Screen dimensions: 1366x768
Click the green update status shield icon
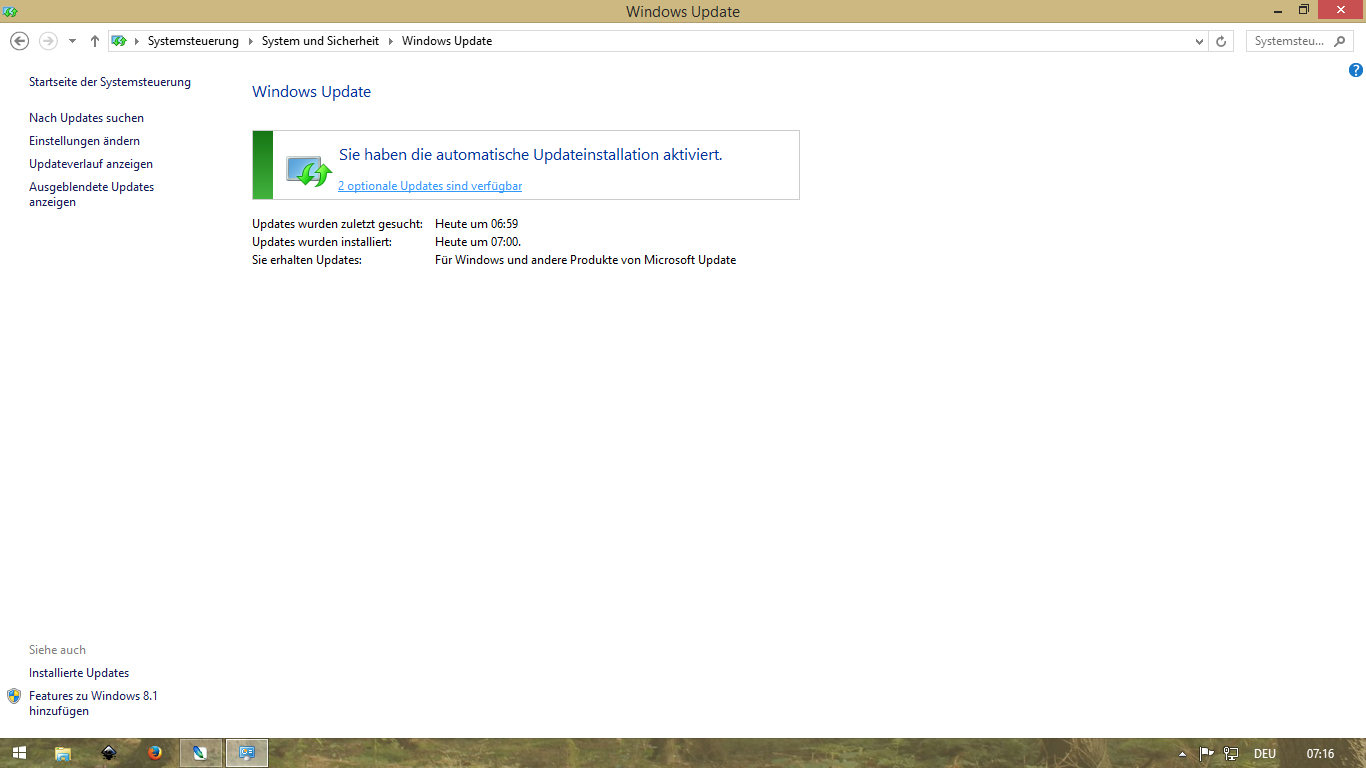(x=308, y=170)
